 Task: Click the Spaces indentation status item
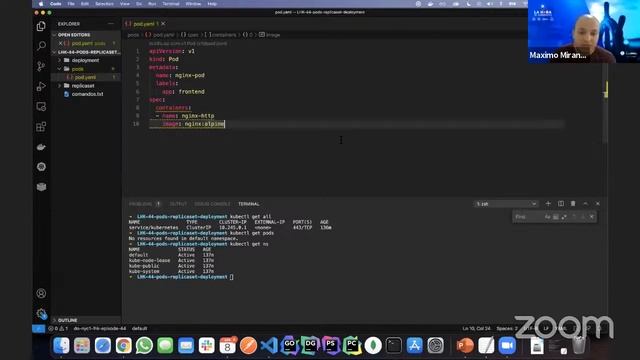pos(507,328)
